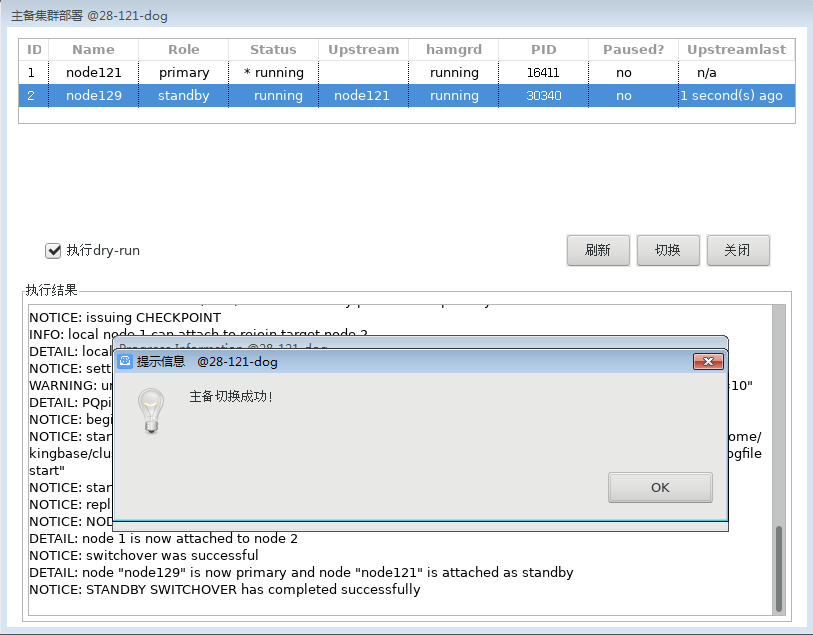Click the Name column header
The width and height of the screenshot is (813, 635).
coord(93,50)
